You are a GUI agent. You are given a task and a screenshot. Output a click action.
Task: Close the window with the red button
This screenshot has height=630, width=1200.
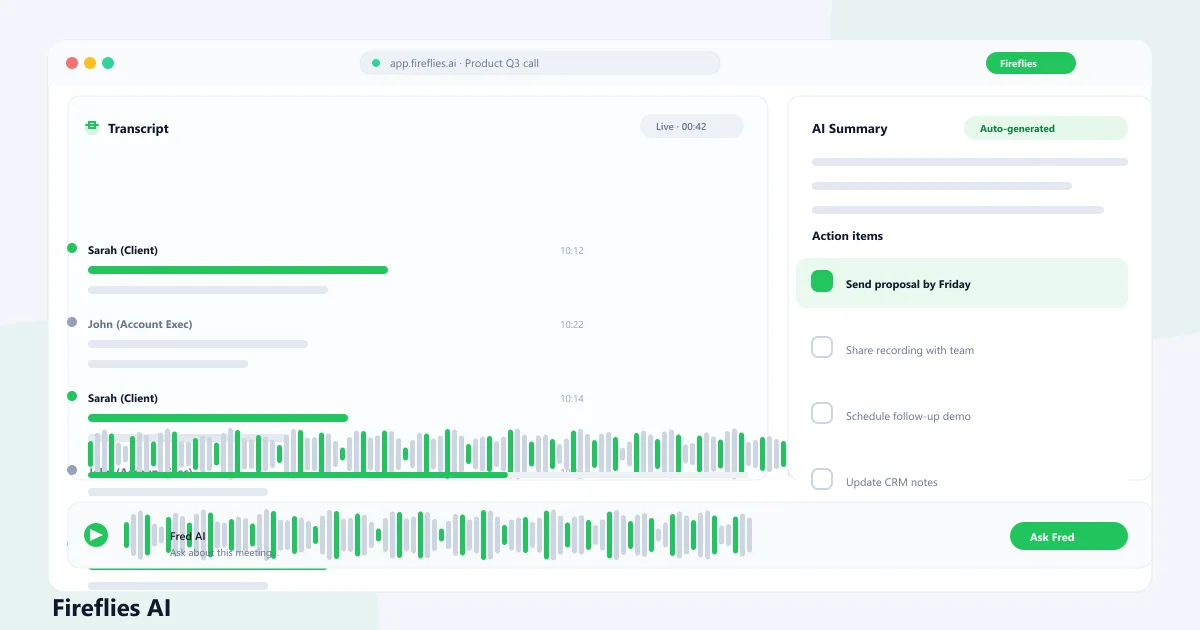[x=72, y=63]
